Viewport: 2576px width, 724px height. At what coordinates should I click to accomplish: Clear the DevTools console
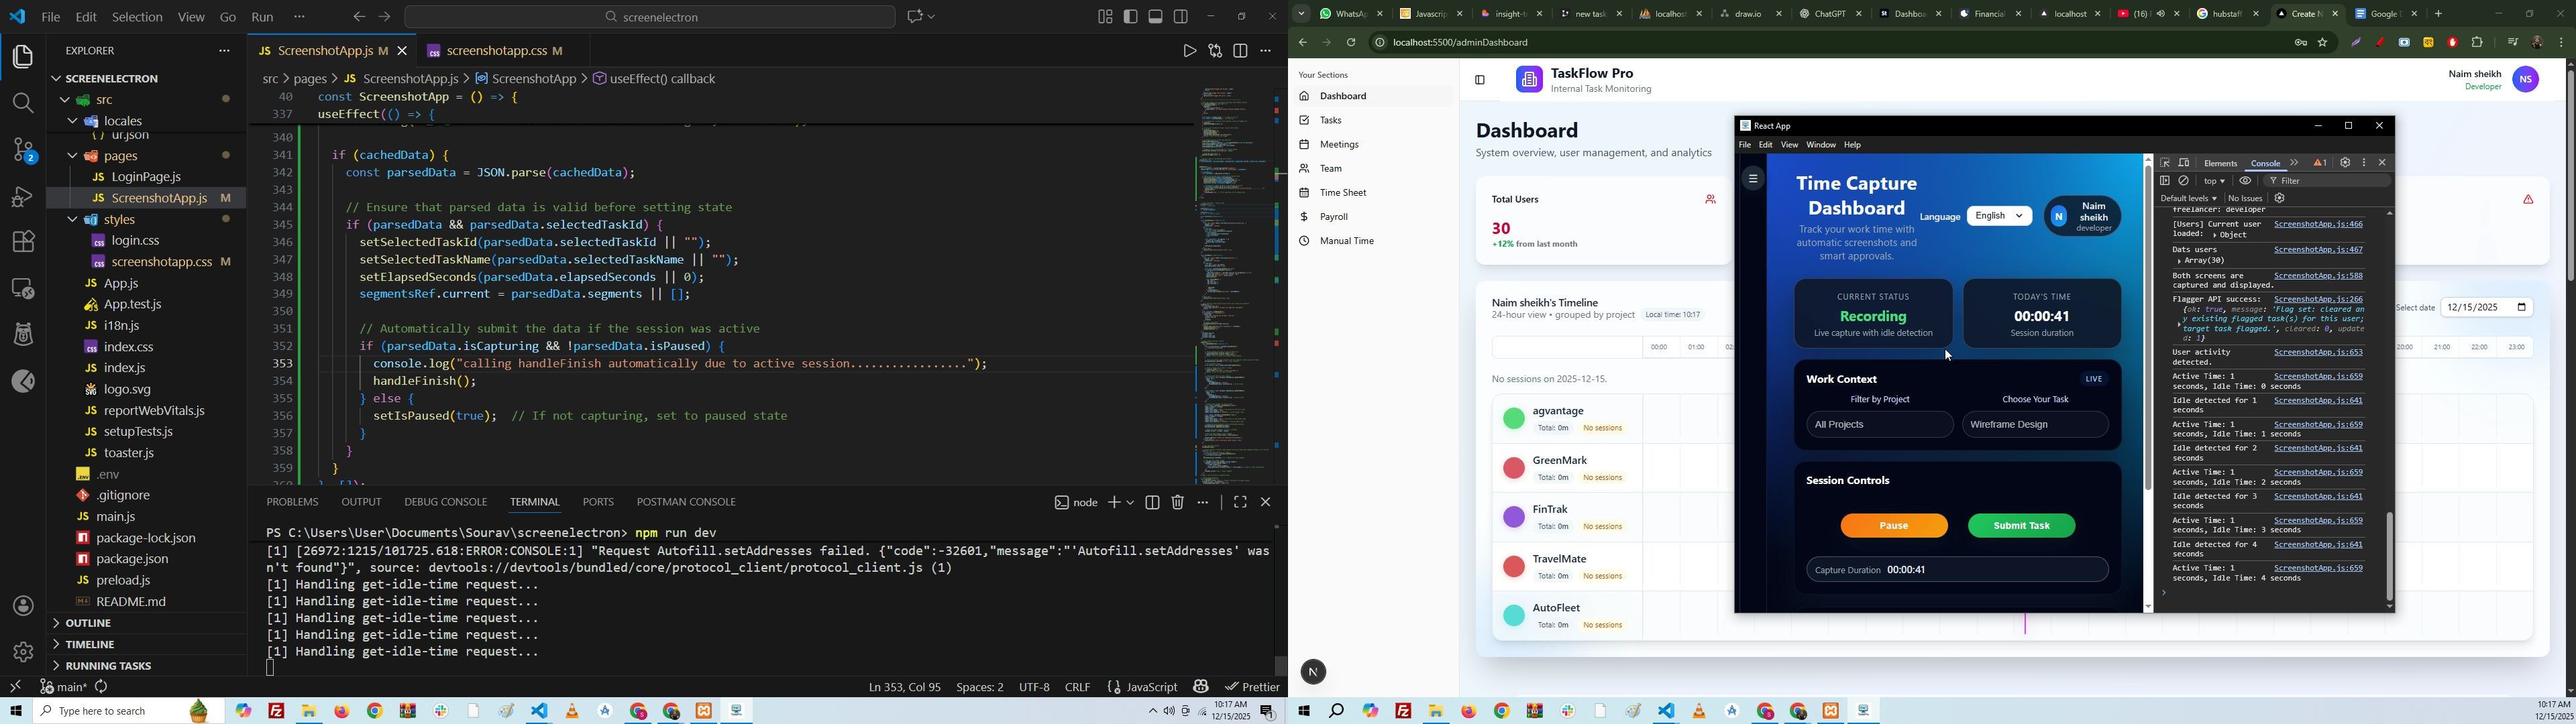2185,181
